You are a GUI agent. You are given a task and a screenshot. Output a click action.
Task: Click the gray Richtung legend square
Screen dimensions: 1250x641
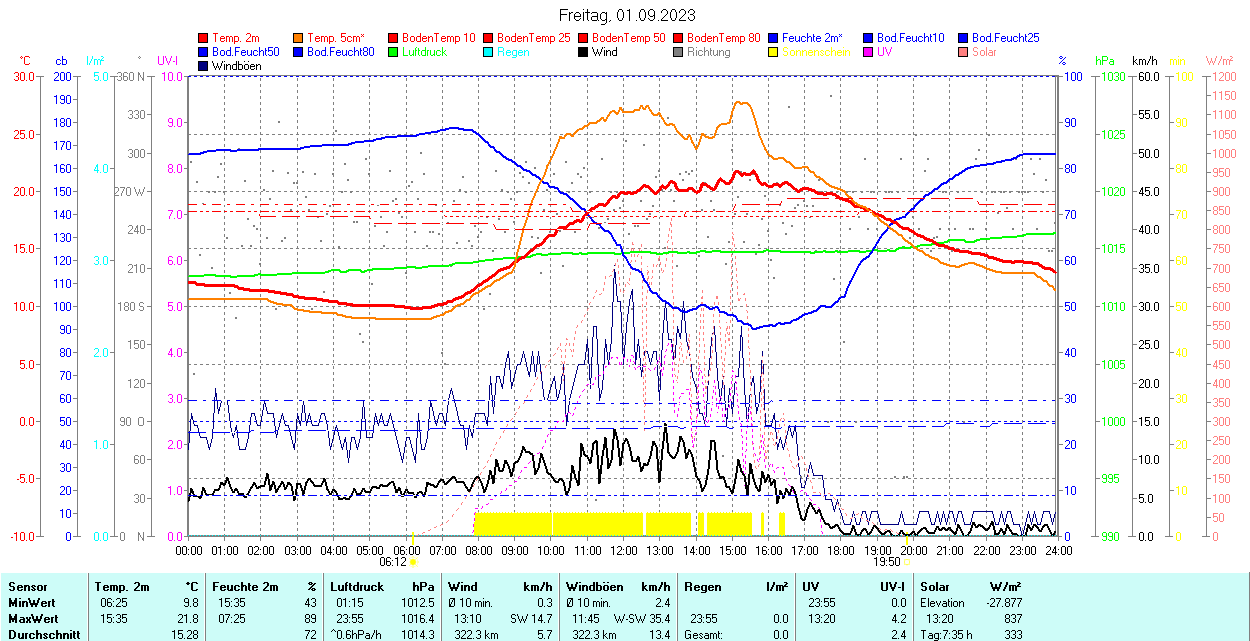point(679,52)
